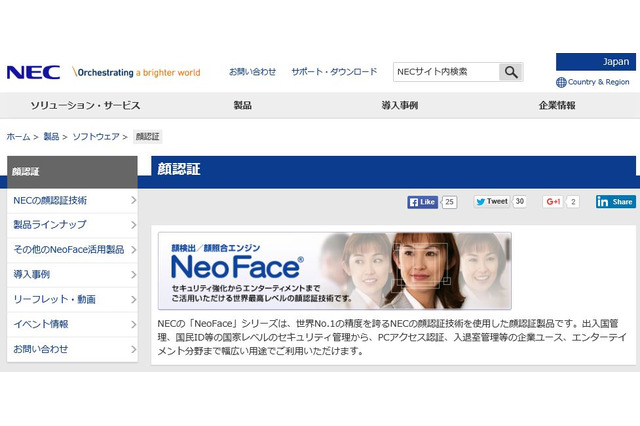
Task: Click the Google +1 button
Action: point(553,202)
